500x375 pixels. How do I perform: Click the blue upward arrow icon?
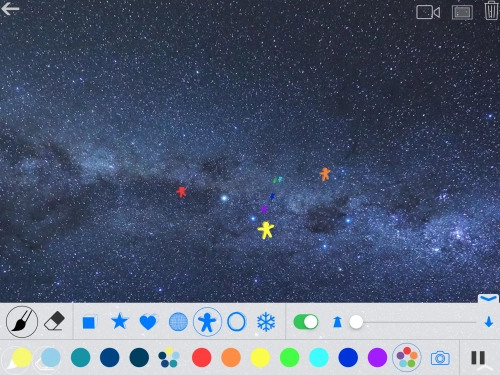[x=337, y=322]
